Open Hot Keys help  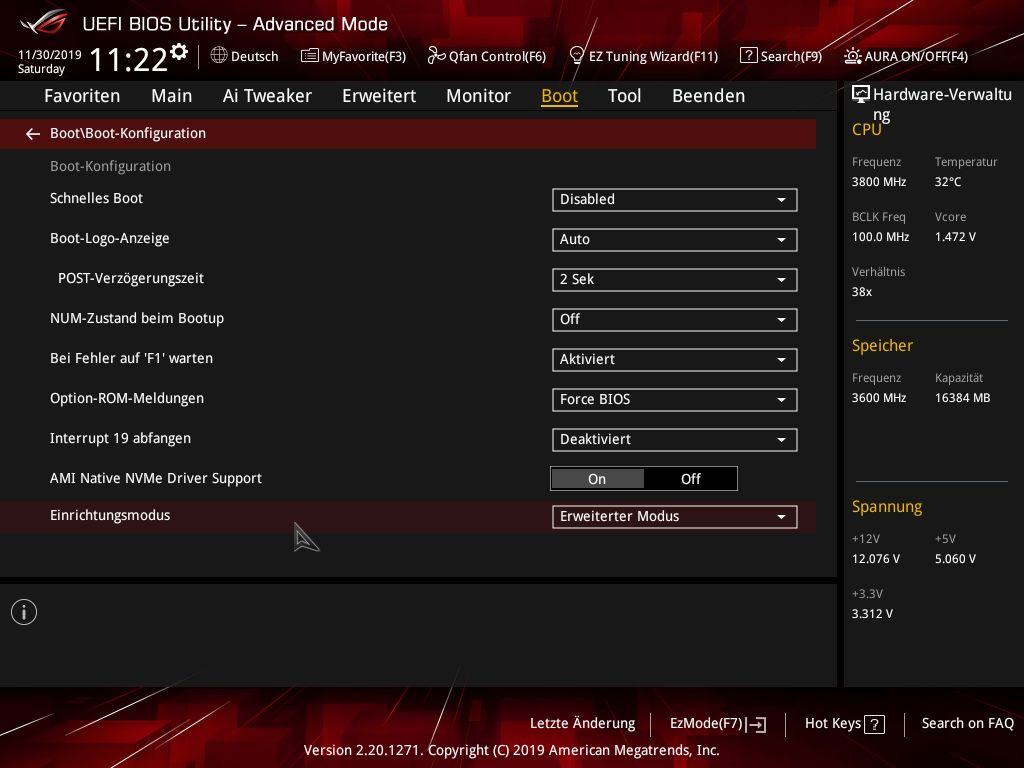[844, 724]
